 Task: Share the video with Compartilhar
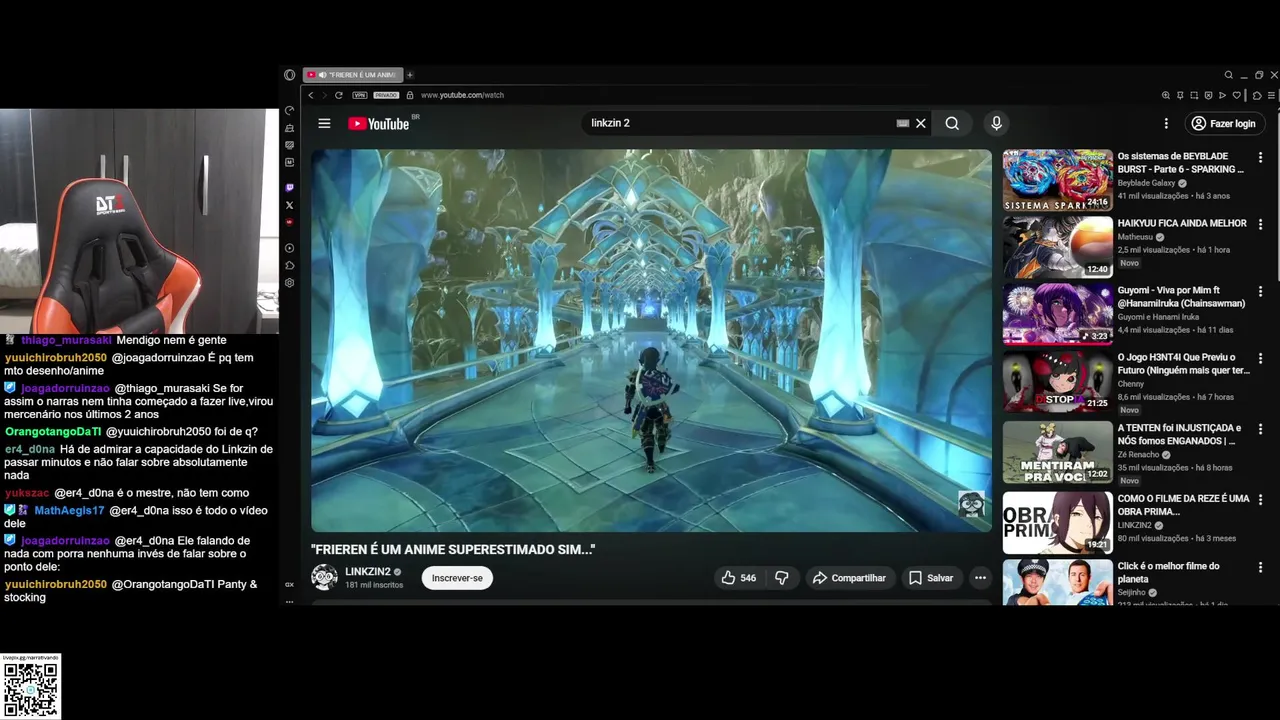849,578
